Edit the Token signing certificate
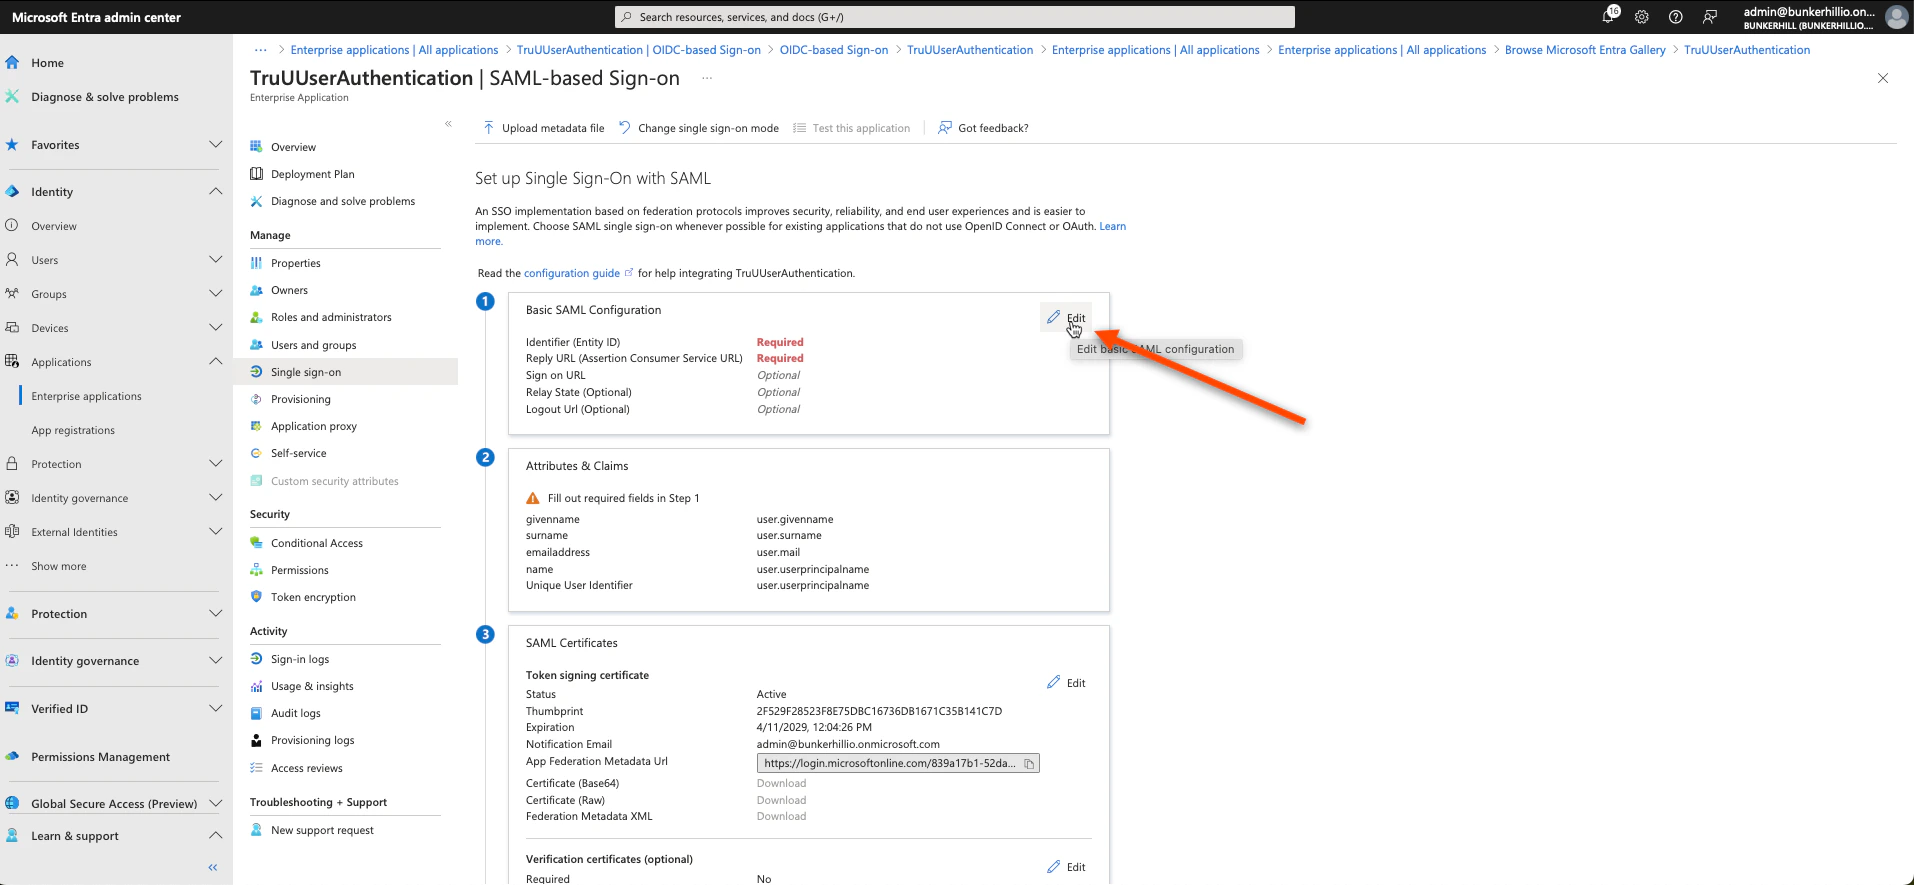This screenshot has height=885, width=1914. [x=1066, y=683]
